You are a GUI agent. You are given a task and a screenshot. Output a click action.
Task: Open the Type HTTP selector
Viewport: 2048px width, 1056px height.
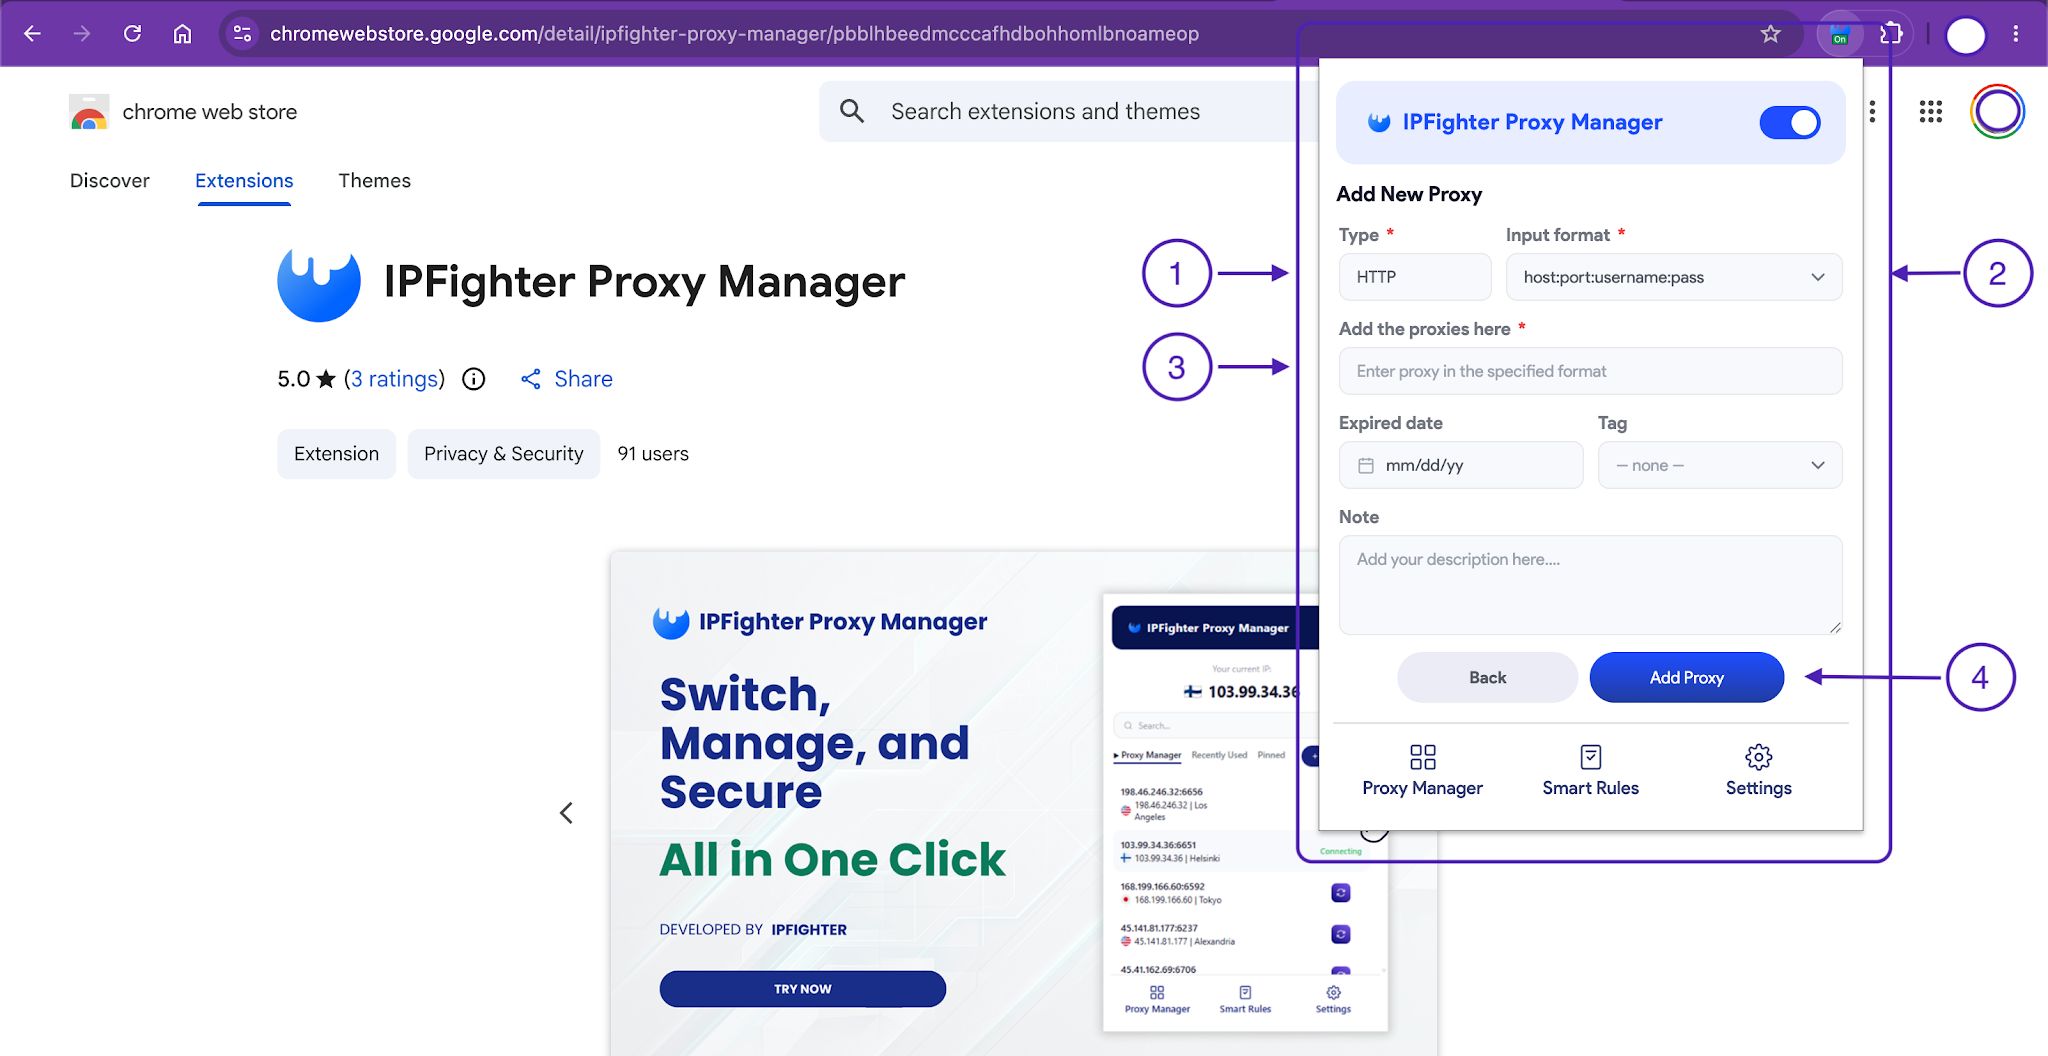[1415, 277]
